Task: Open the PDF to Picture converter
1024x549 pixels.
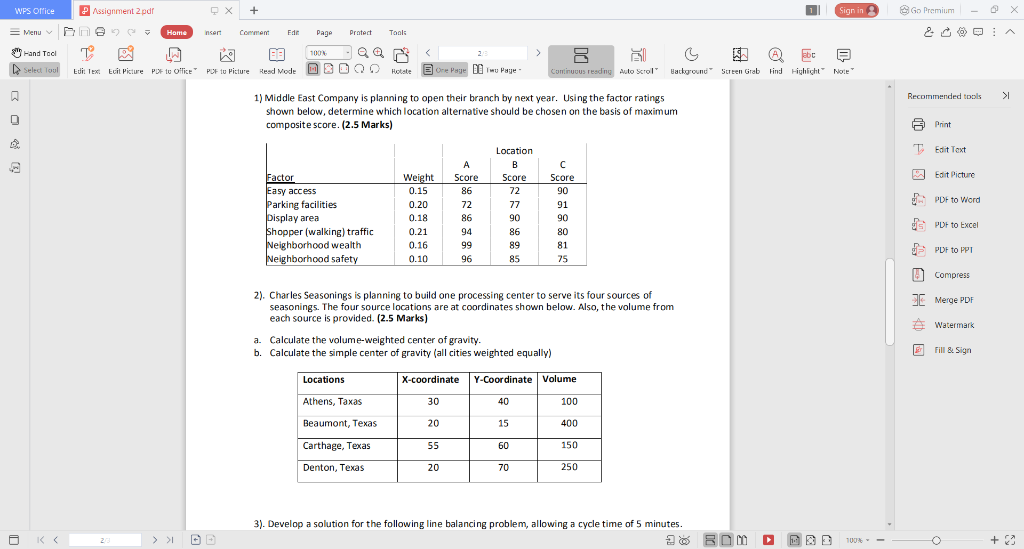Action: coord(227,60)
